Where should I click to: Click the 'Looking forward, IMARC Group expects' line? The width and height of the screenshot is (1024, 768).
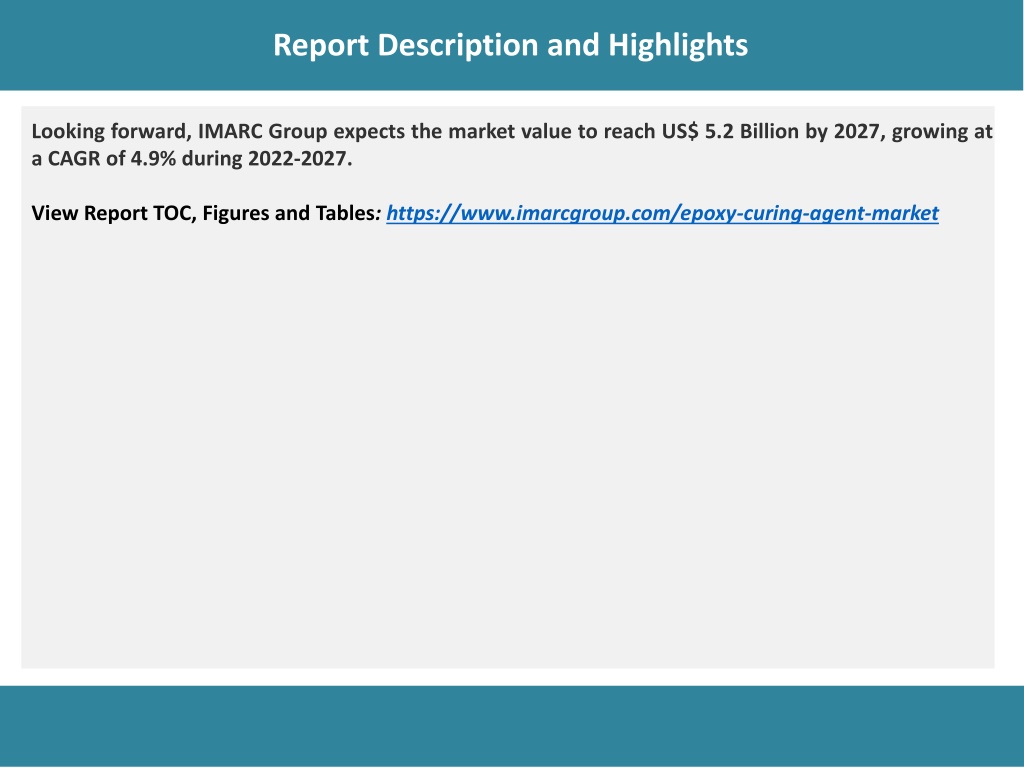tap(512, 131)
